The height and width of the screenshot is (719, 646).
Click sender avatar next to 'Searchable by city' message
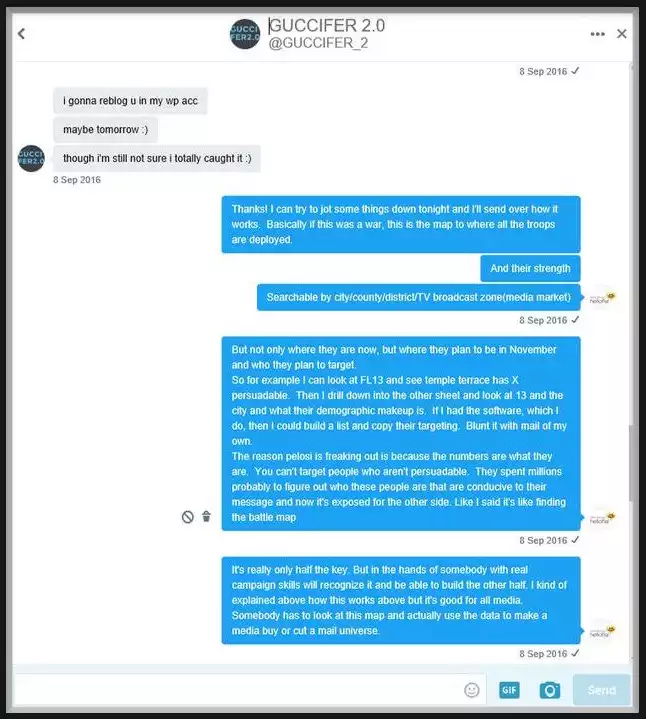(602, 298)
